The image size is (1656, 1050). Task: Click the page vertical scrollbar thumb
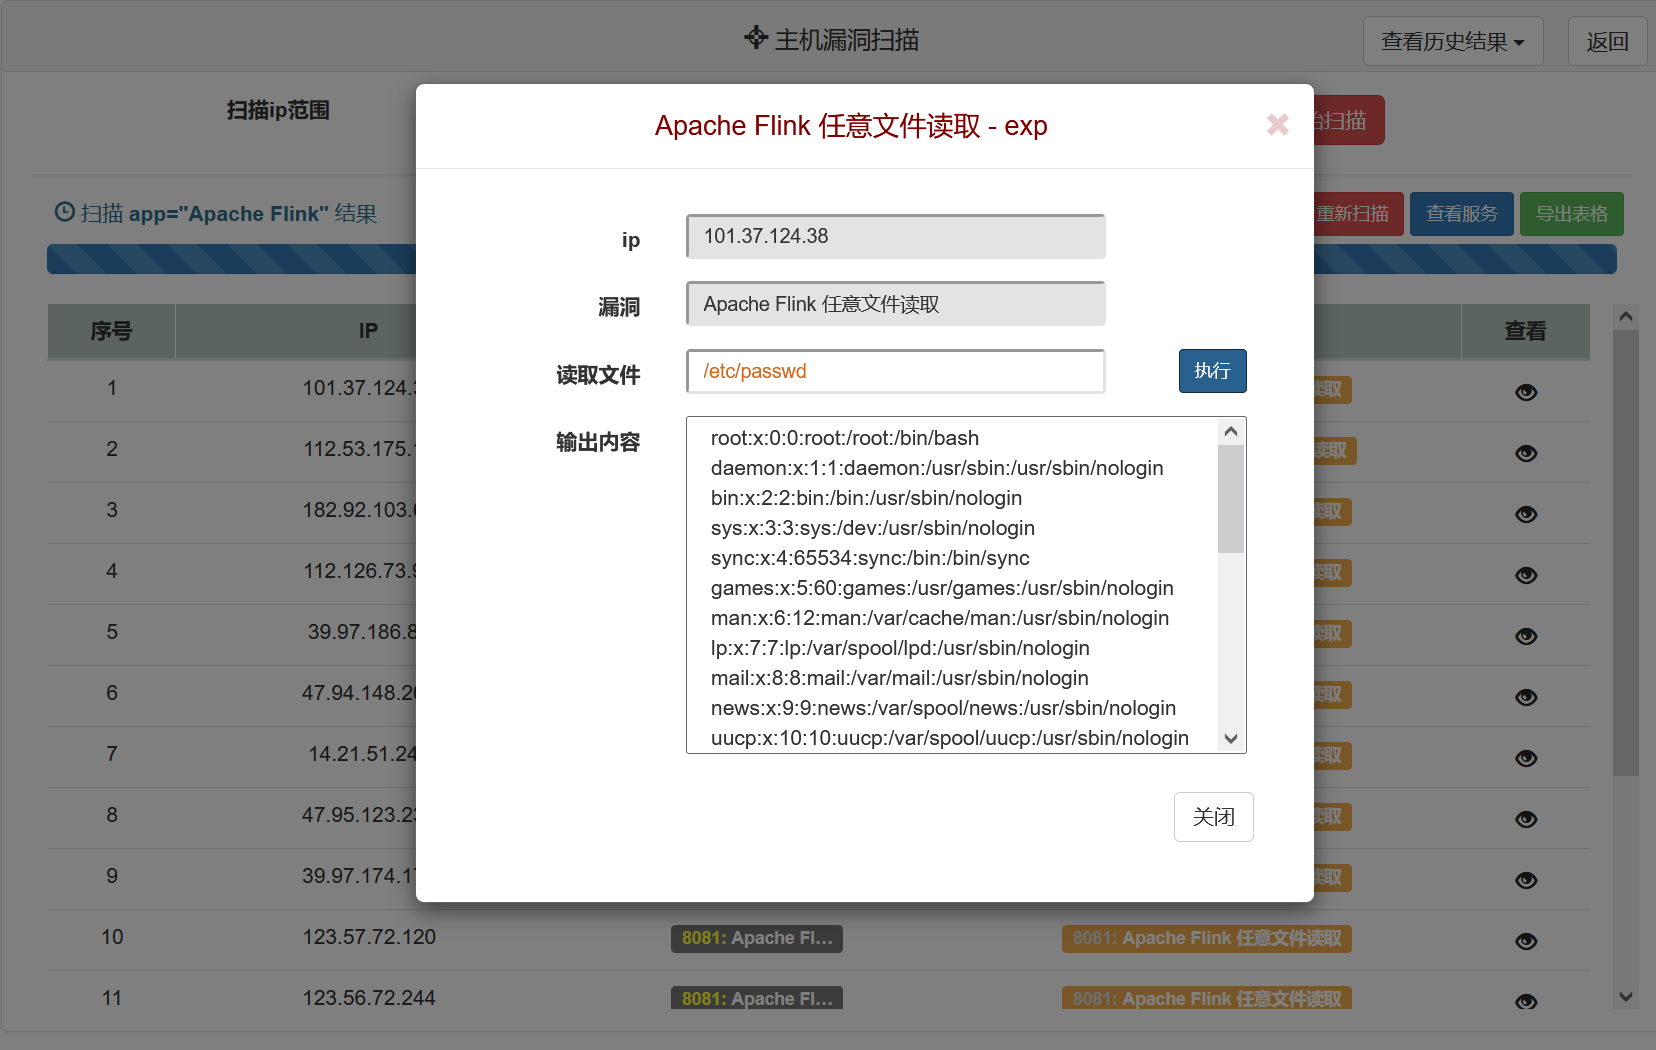tap(1626, 553)
